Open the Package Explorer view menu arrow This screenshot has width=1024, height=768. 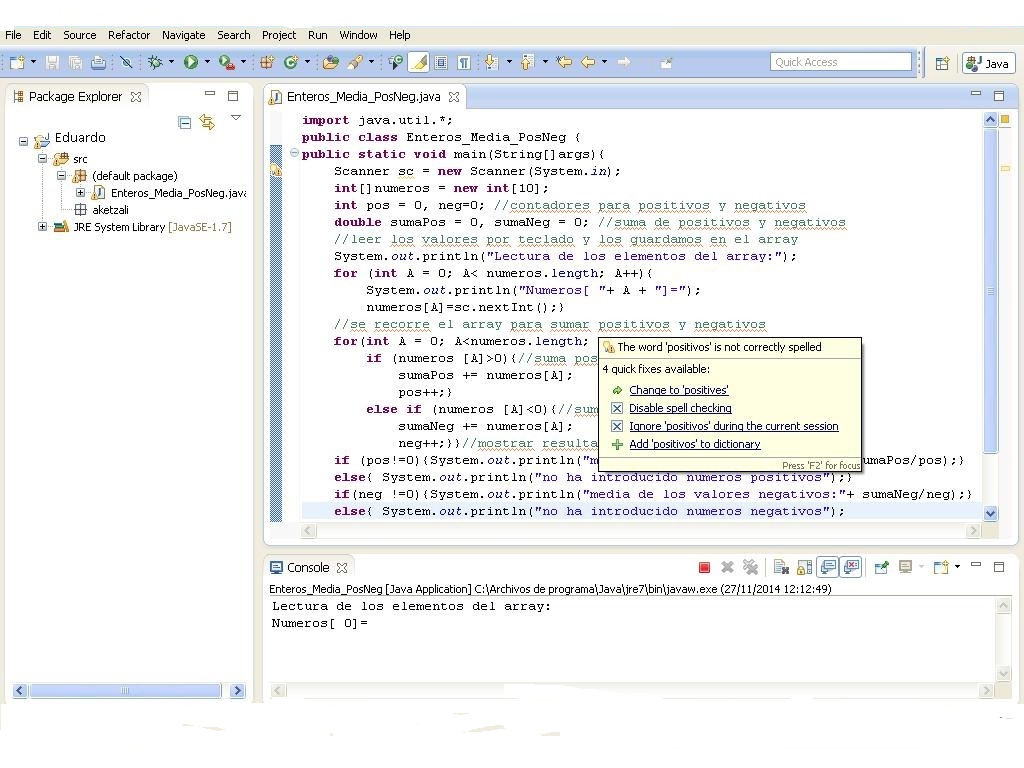coord(236,118)
